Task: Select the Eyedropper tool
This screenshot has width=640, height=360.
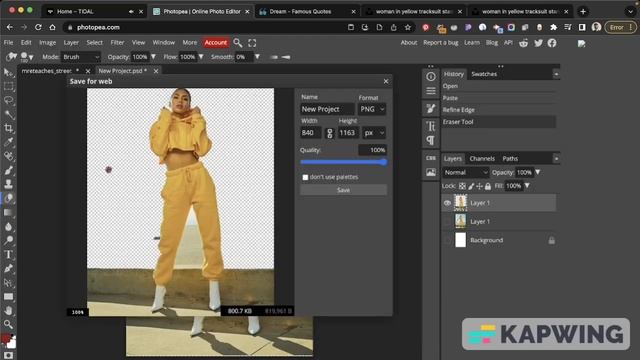Action: tap(8, 142)
